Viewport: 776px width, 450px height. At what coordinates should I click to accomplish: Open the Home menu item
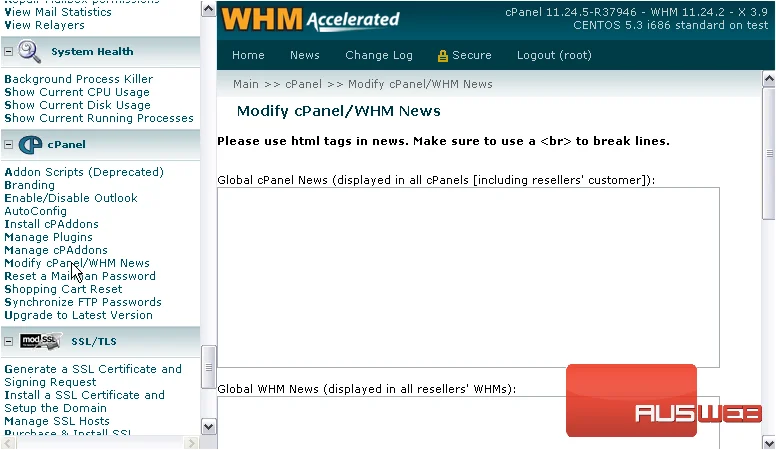248,55
